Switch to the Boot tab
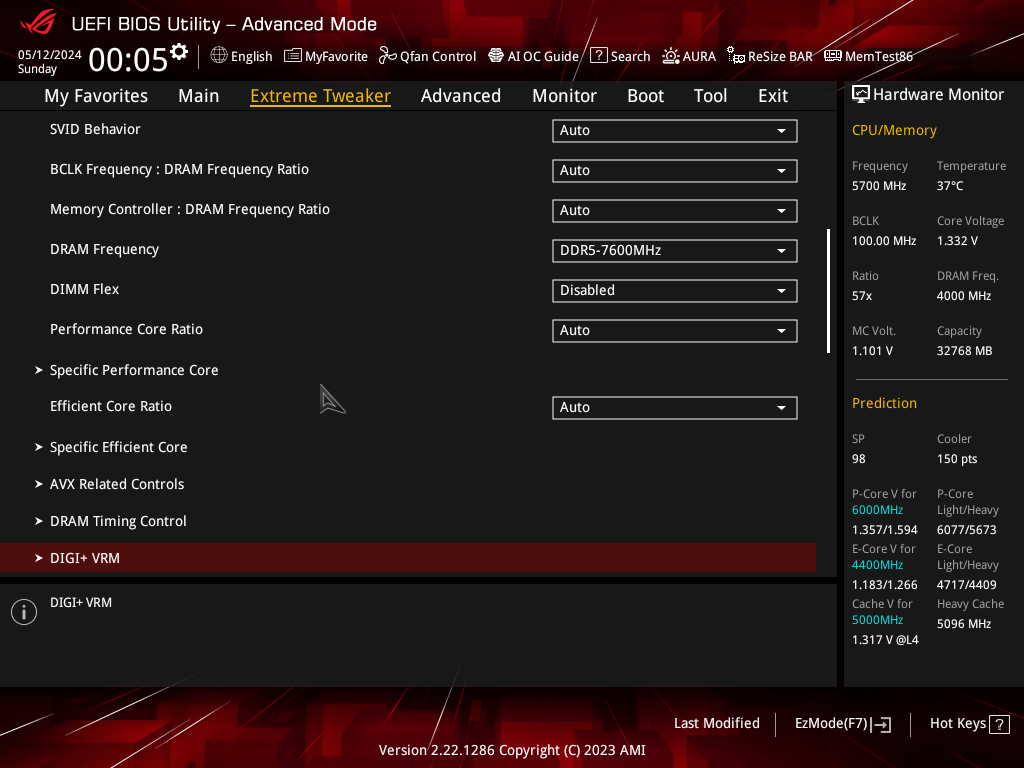This screenshot has height=768, width=1024. [645, 96]
